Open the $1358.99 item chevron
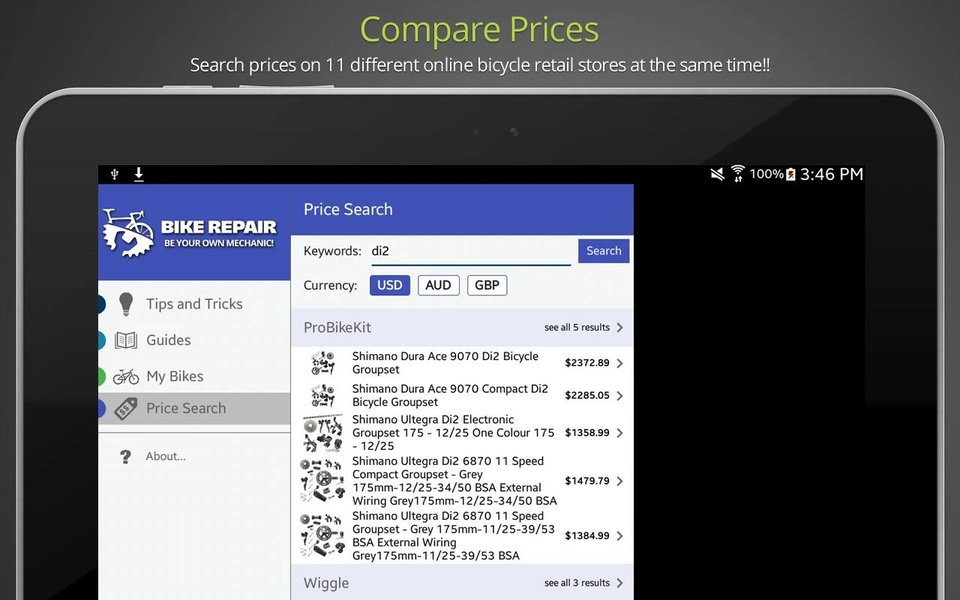960x600 pixels. [620, 433]
